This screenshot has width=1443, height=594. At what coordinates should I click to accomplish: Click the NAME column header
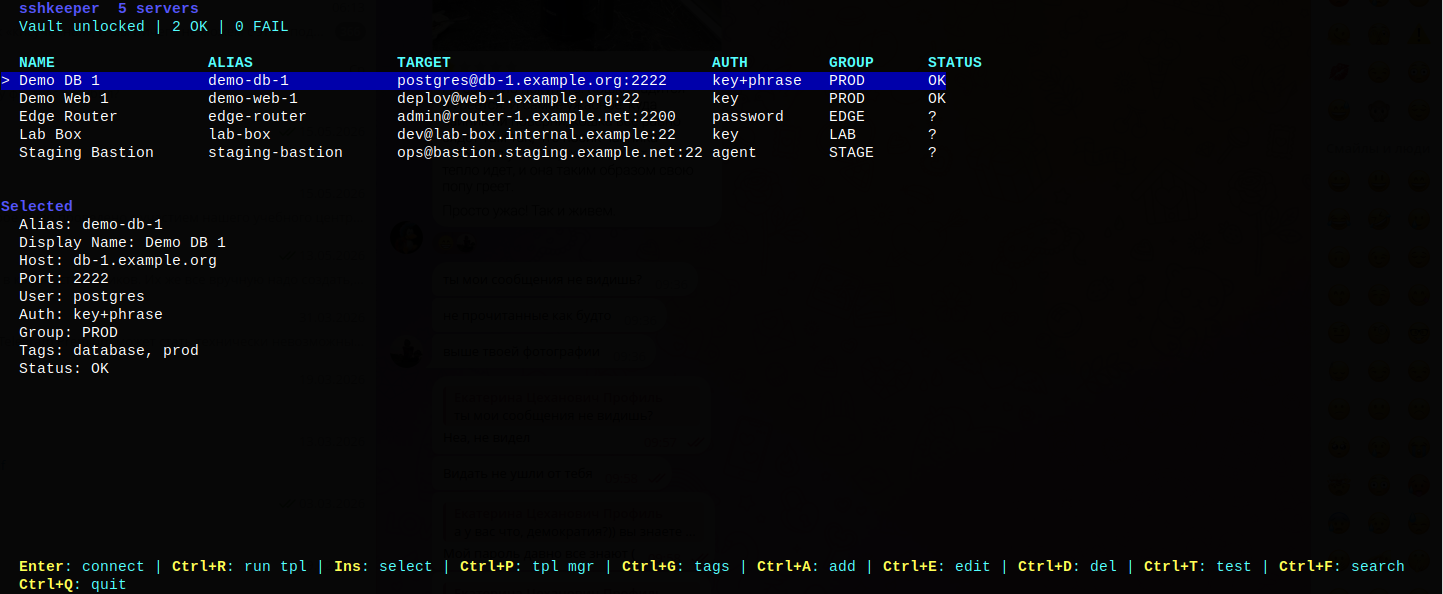[x=37, y=62]
